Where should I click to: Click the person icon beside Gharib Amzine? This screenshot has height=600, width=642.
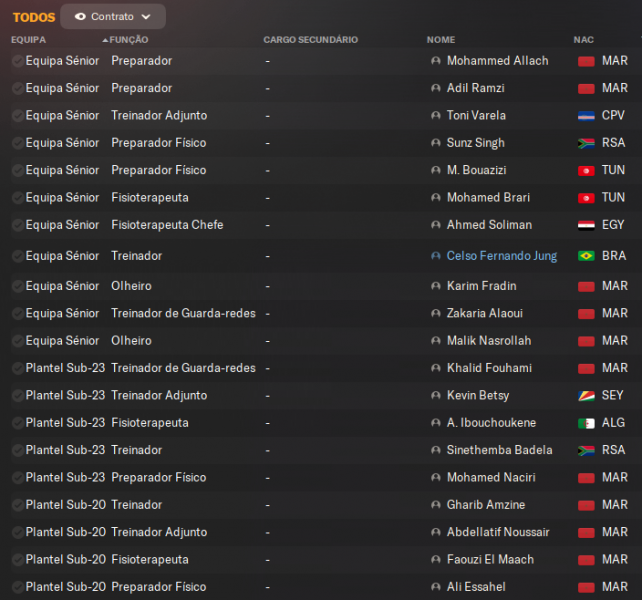435,505
